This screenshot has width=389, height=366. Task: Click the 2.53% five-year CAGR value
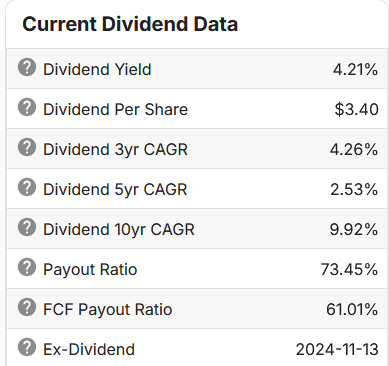(x=354, y=190)
